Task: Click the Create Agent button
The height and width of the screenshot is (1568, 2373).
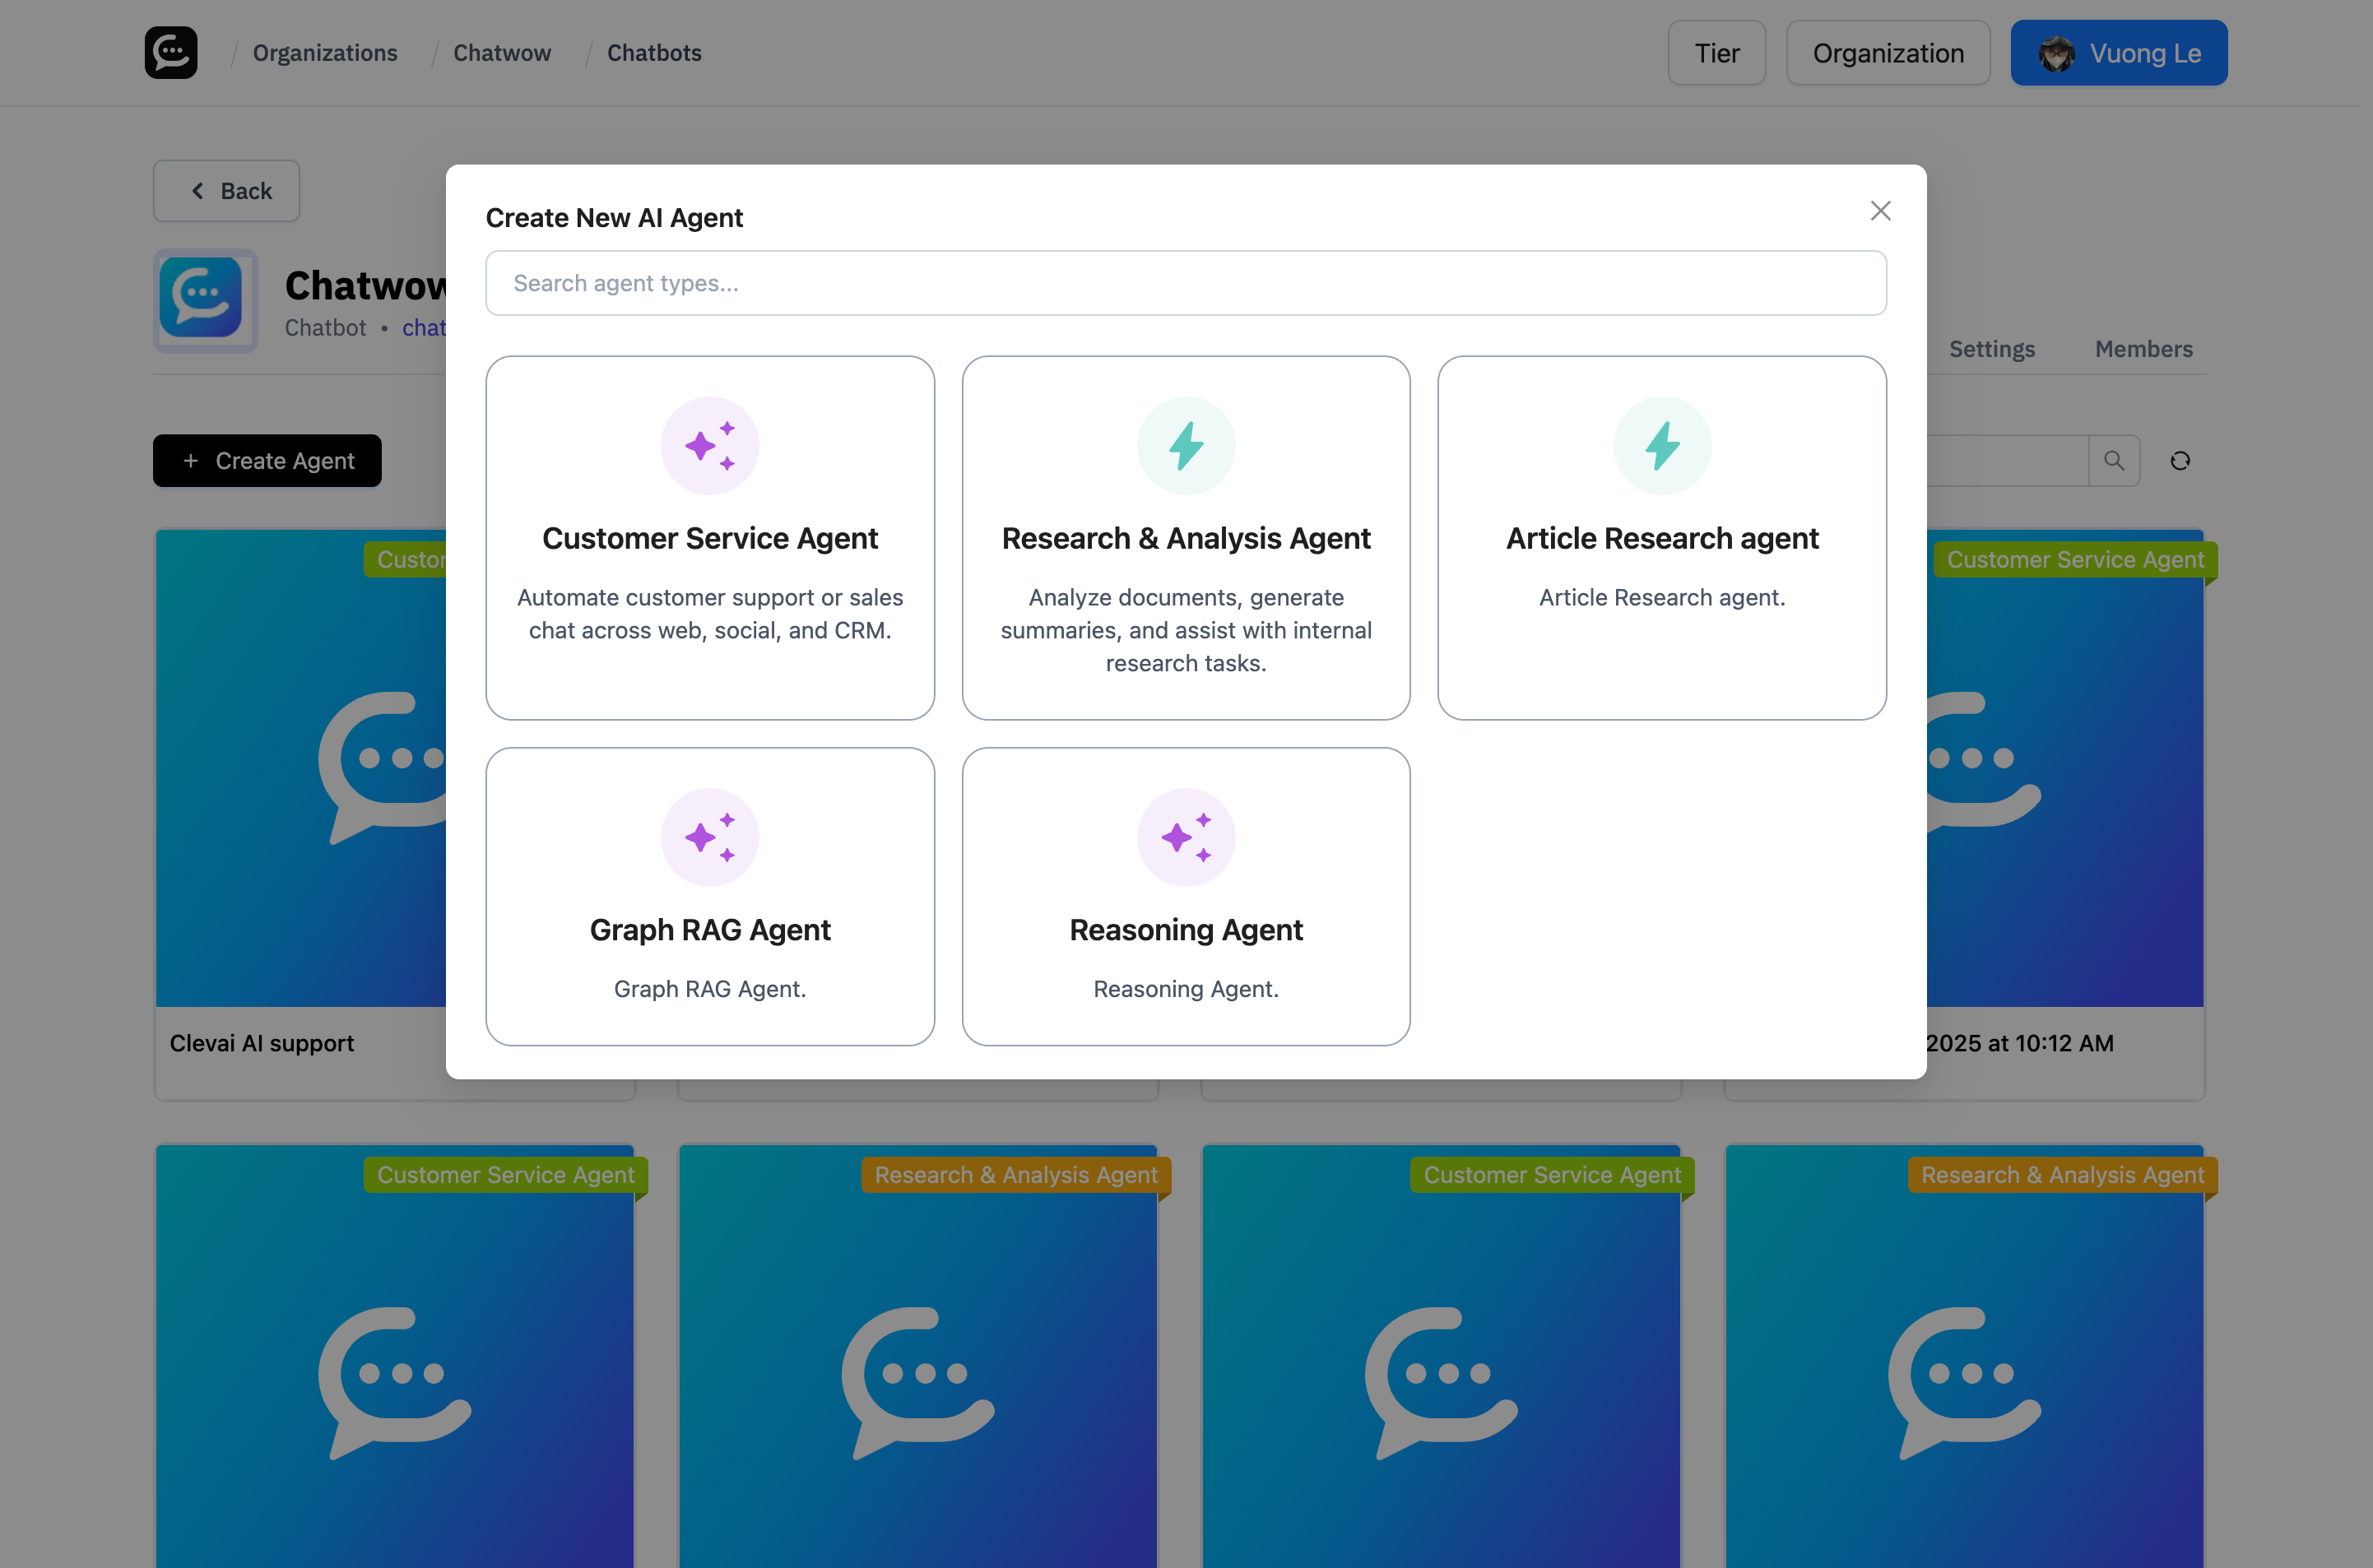Action: click(x=267, y=460)
